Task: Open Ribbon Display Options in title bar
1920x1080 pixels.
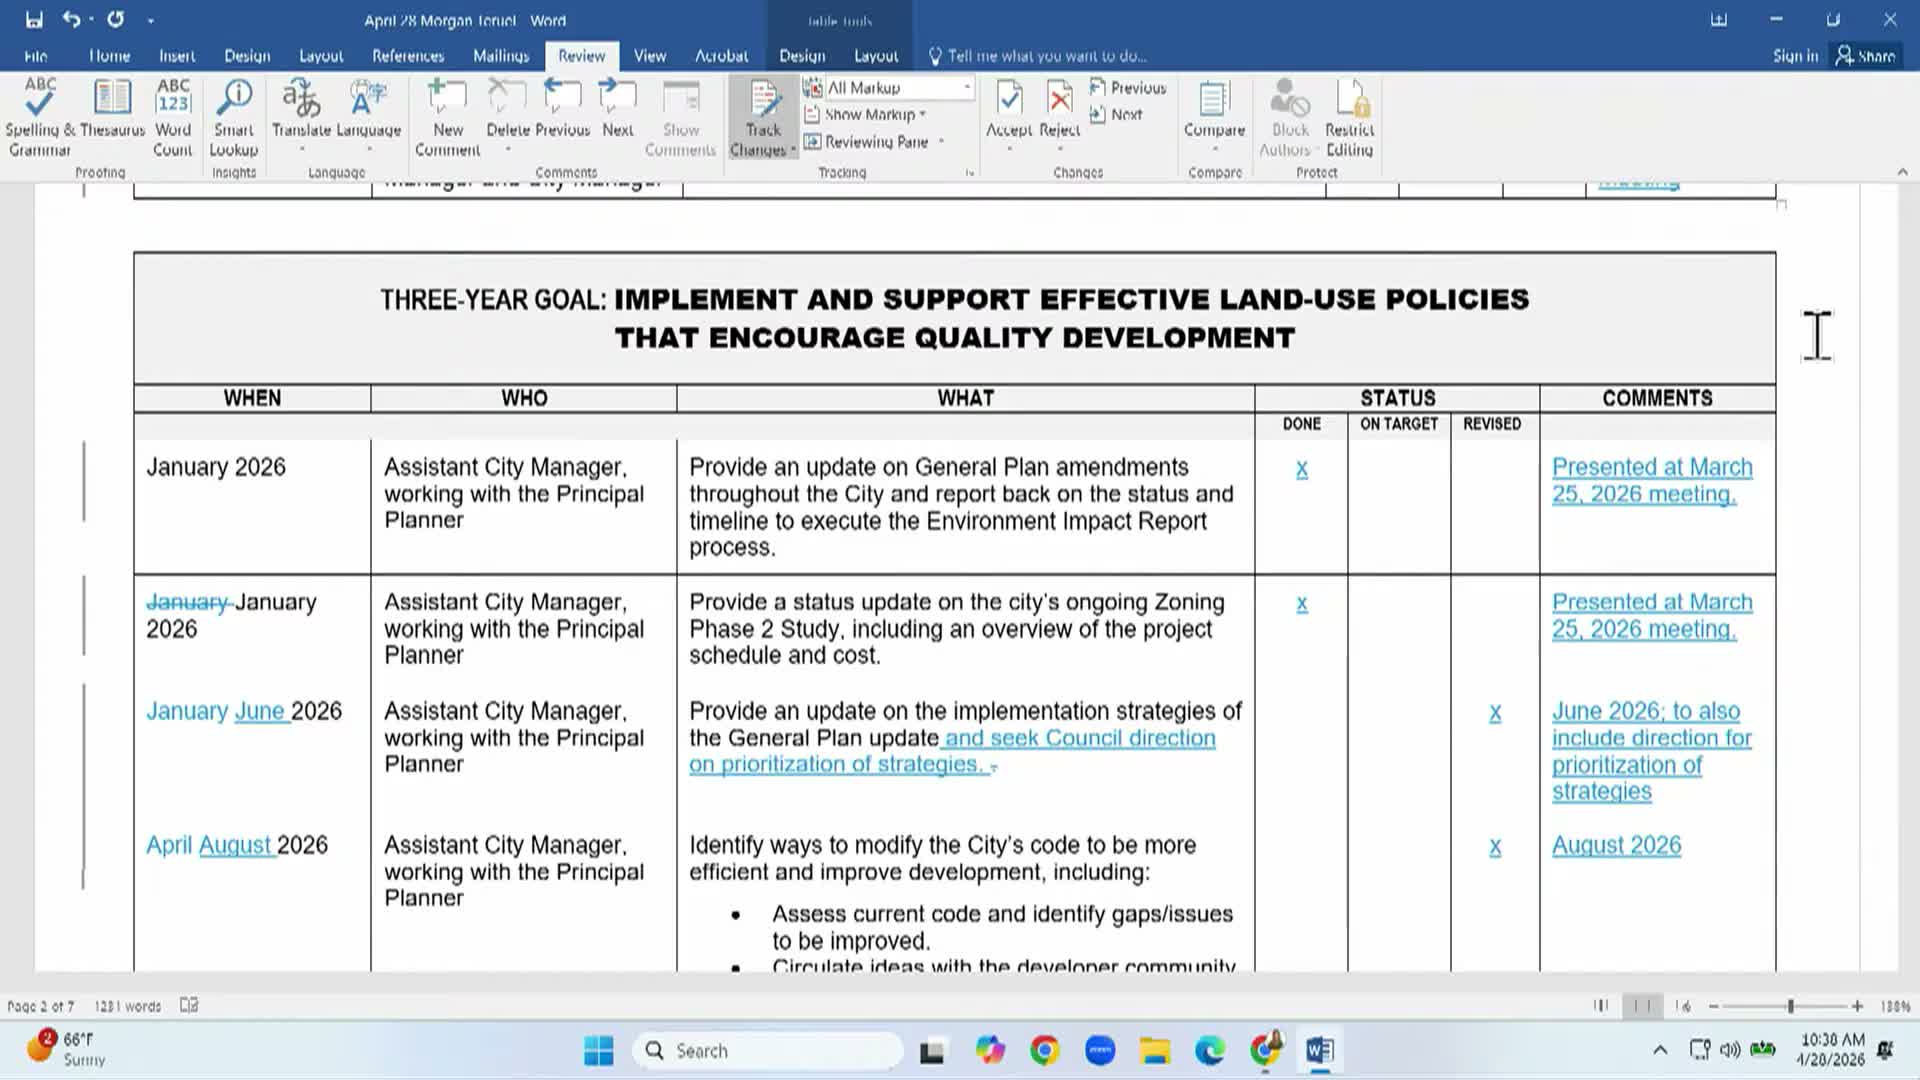Action: pos(1719,19)
